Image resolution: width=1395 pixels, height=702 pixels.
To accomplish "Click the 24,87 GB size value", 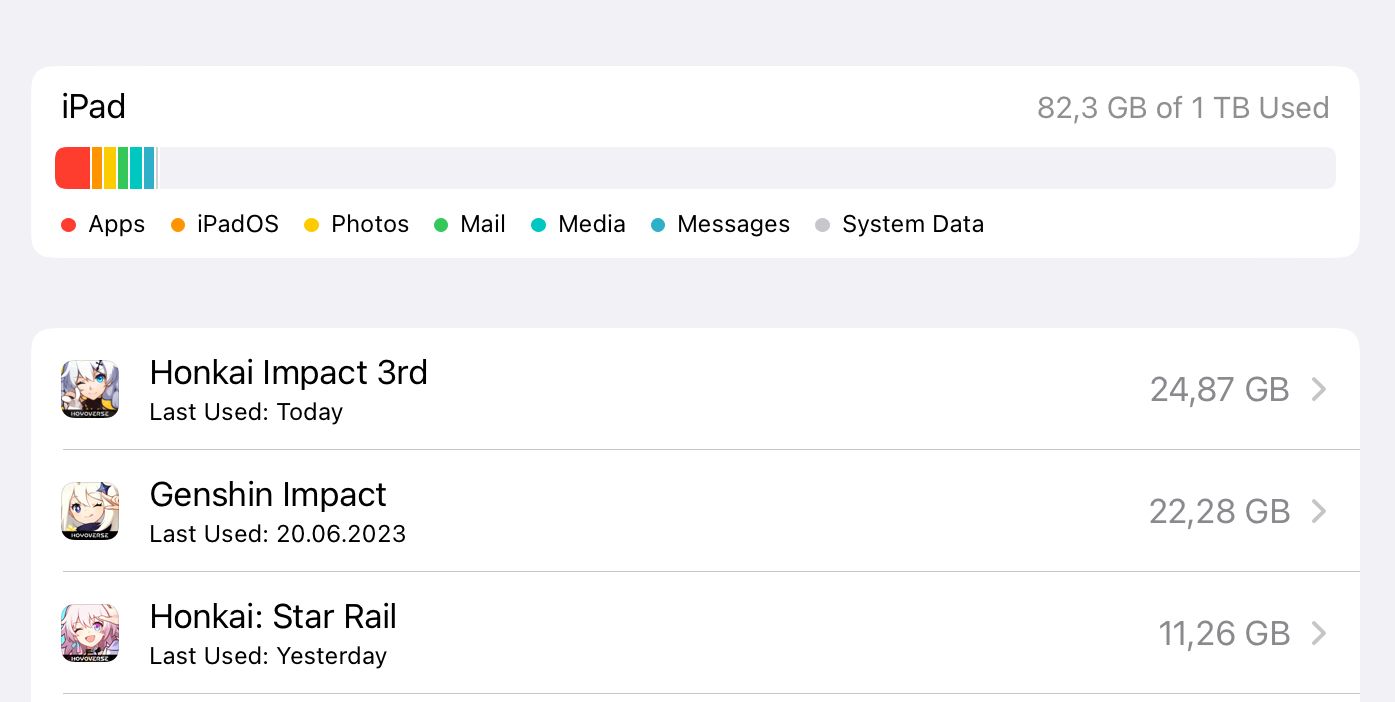I will pyautogui.click(x=1219, y=389).
